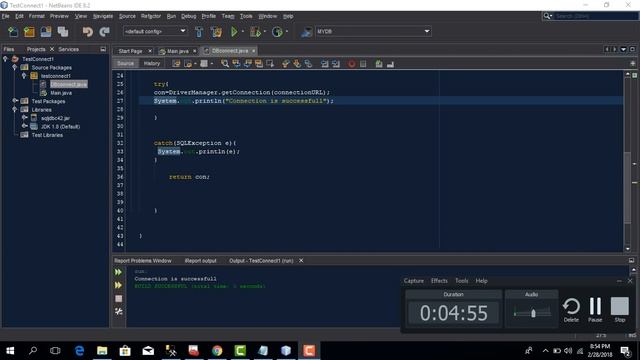This screenshot has width=640, height=360.
Task: Expand the JDK 1.8 (Default) node
Action: (24, 126)
